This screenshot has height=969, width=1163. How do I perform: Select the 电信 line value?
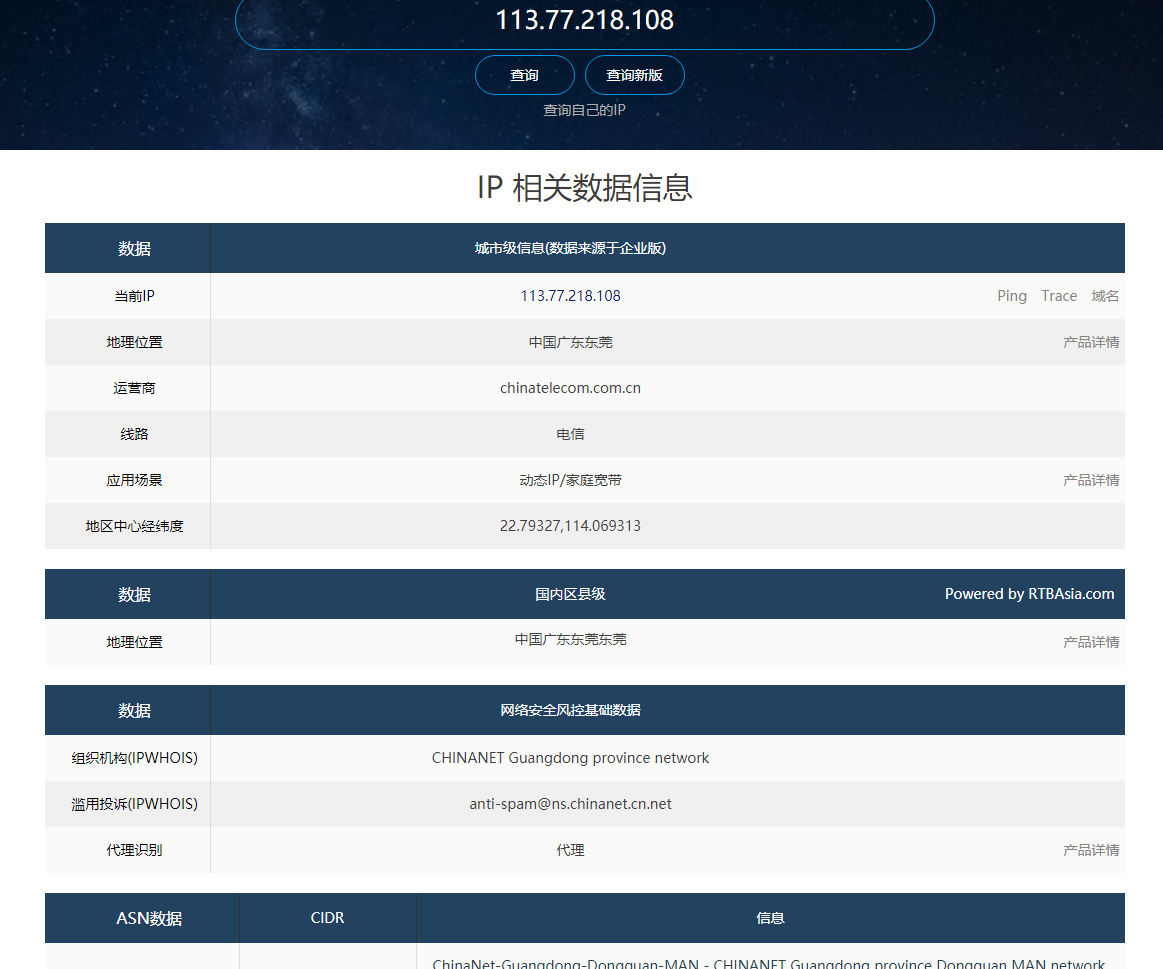pos(570,434)
